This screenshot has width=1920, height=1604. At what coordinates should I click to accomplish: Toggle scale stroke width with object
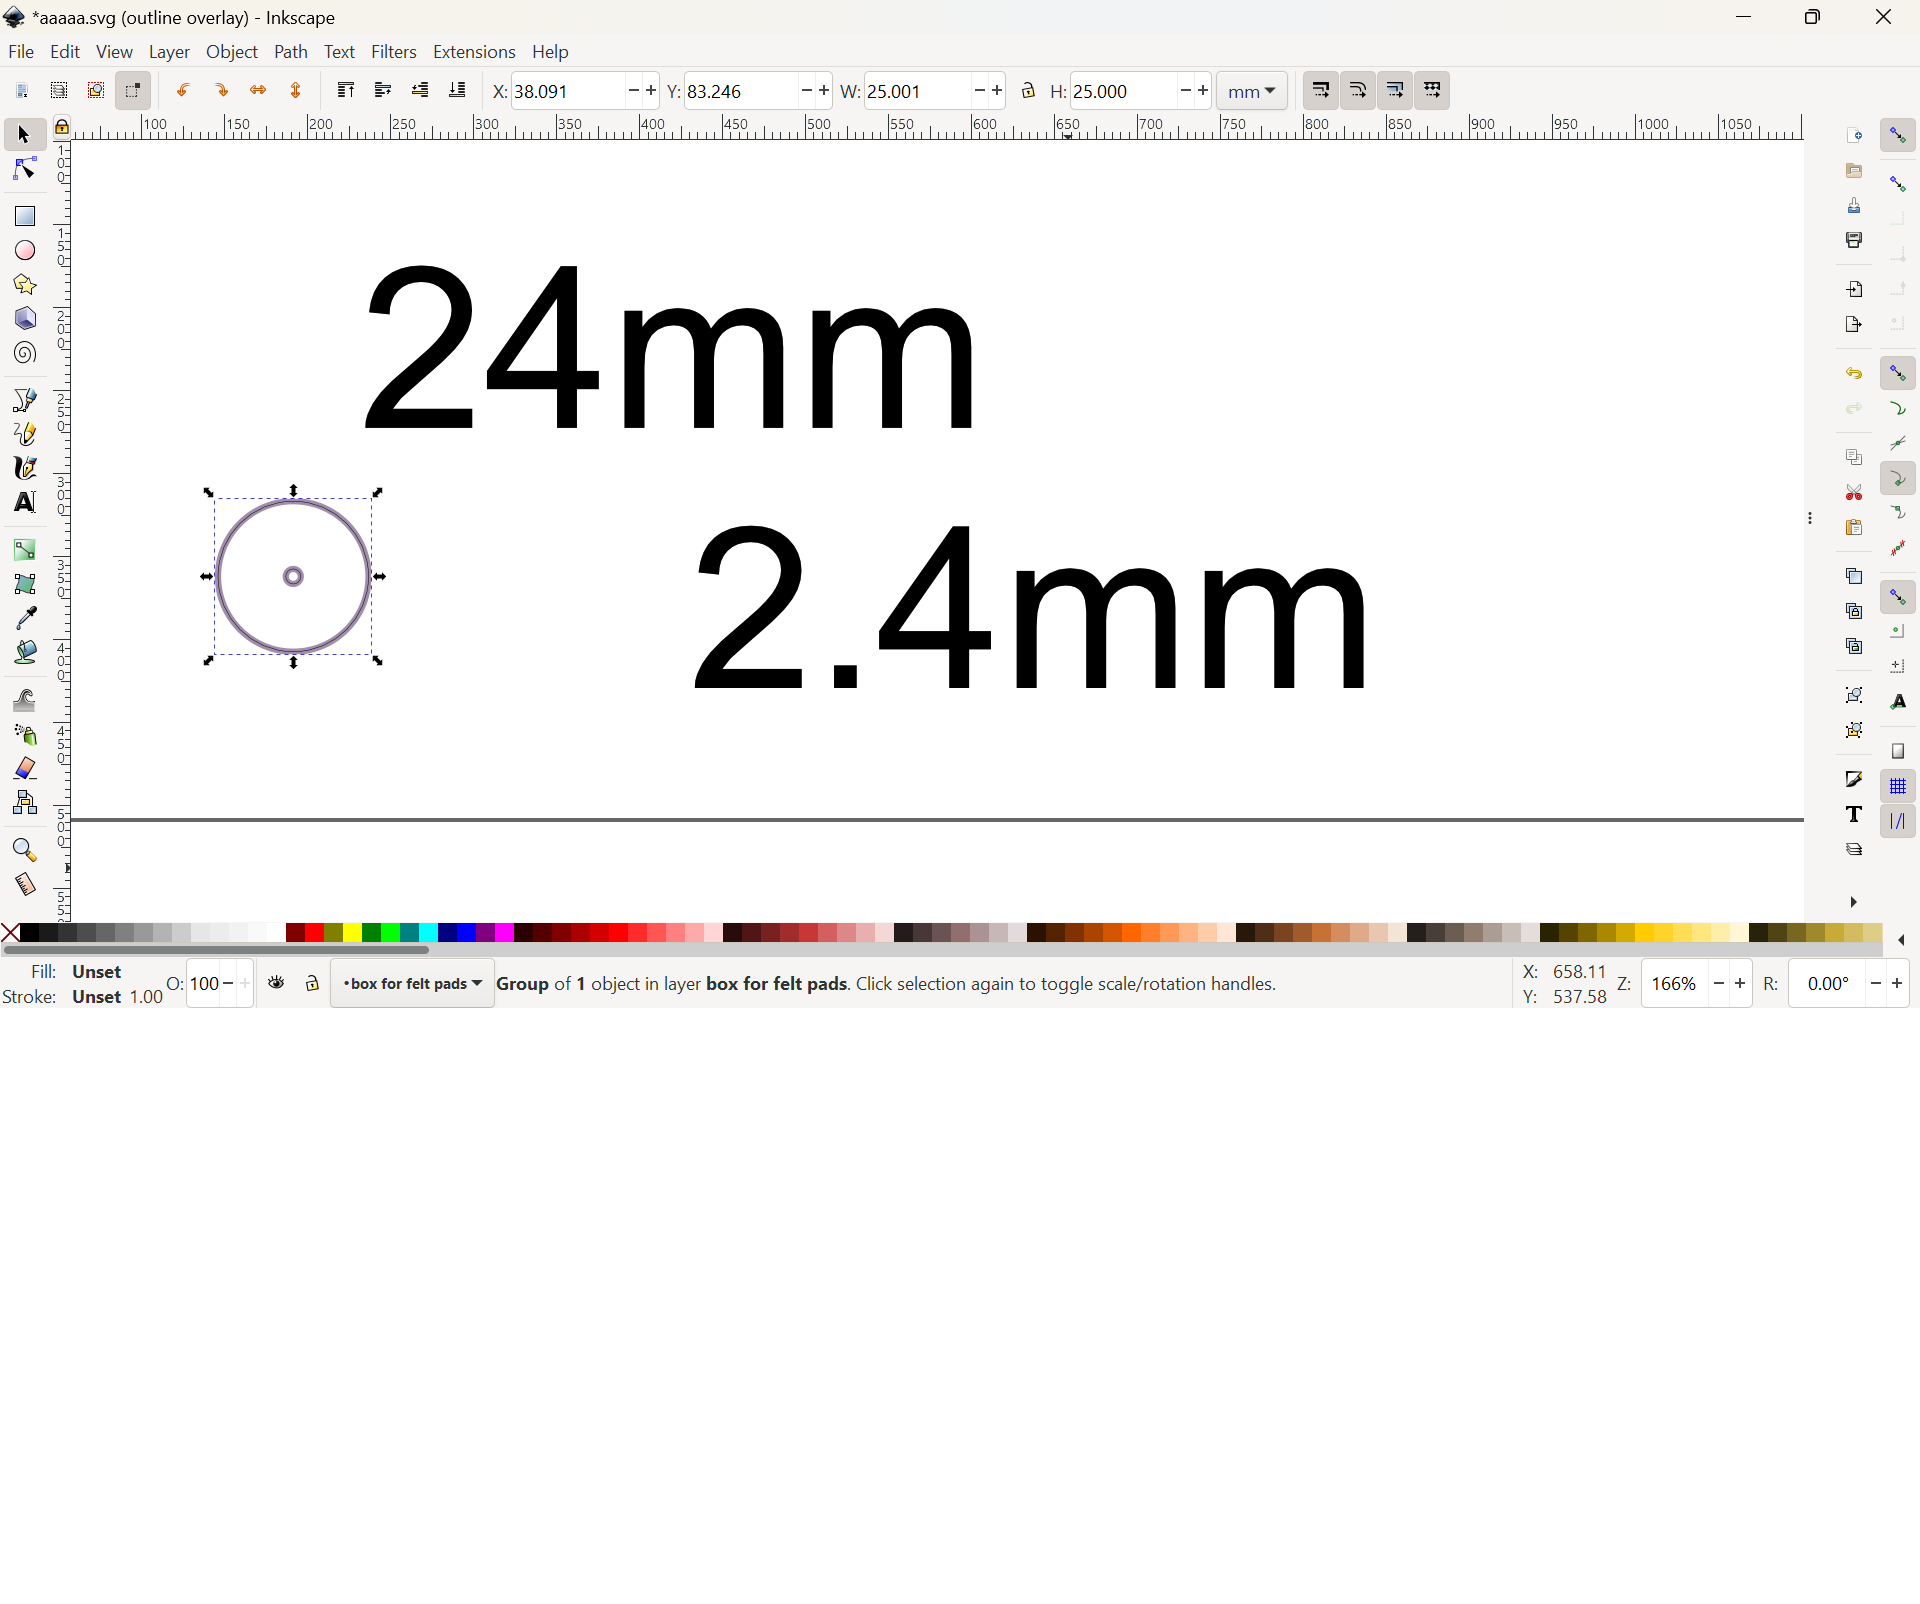tap(1320, 91)
